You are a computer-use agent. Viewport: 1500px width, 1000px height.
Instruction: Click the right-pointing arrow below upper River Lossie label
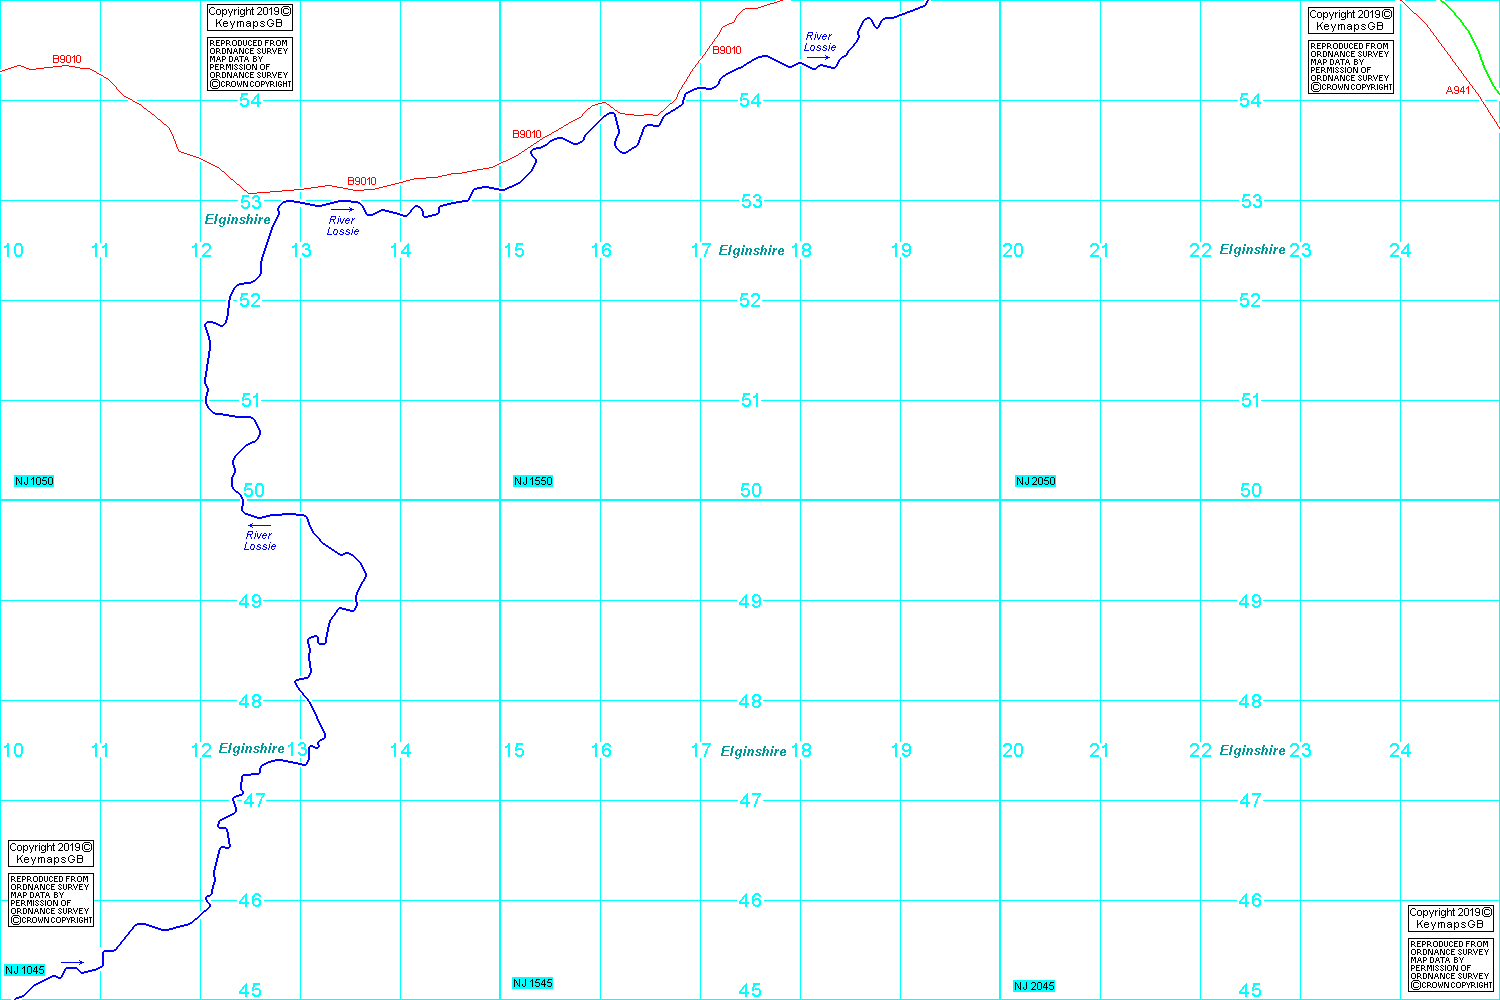point(819,58)
